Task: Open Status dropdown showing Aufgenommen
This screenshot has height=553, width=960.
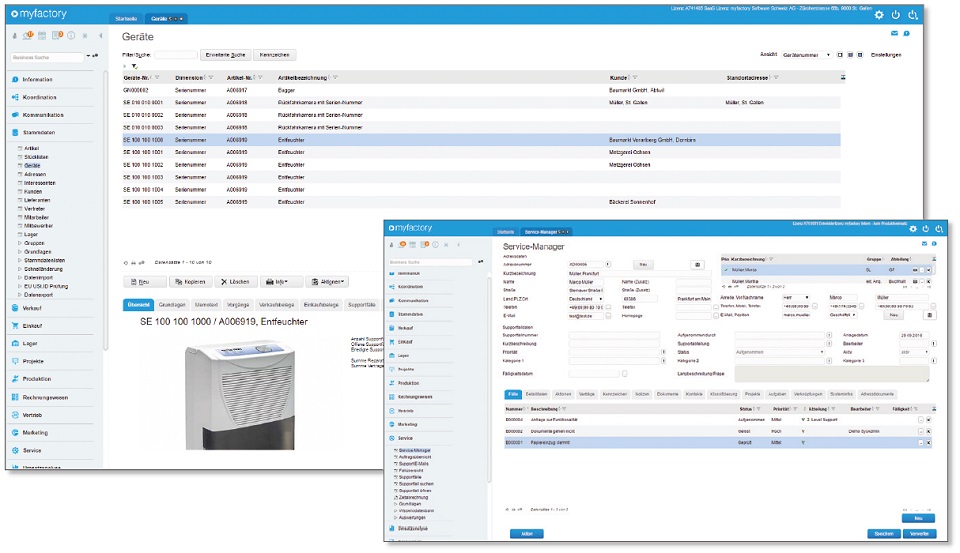Action: coord(779,353)
